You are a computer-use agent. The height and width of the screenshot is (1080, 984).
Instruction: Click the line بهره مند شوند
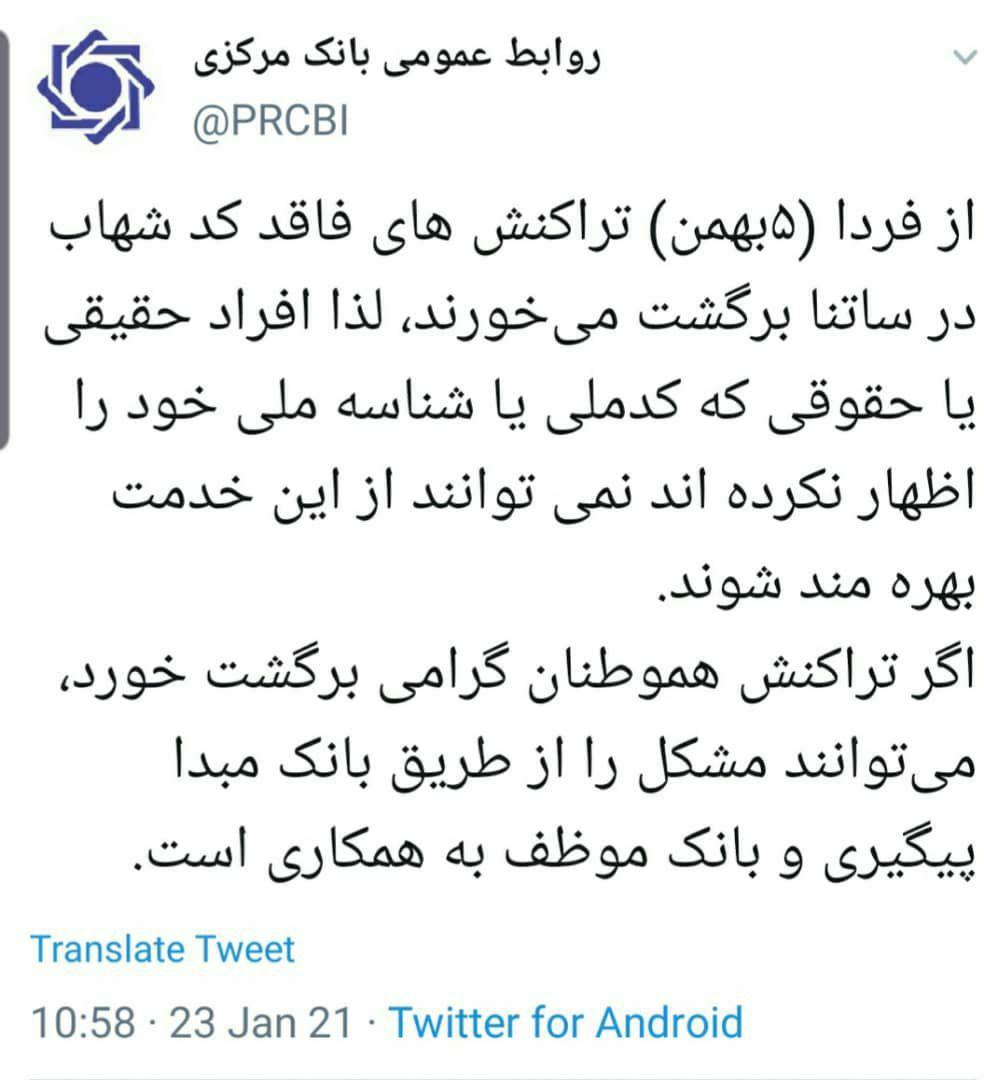815,586
